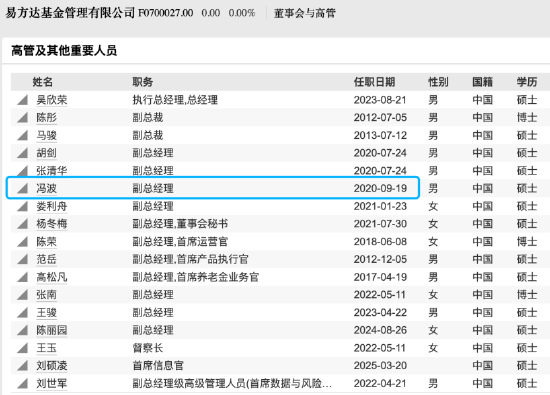This screenshot has width=550, height=395.
Task: Open 娄利舟 profile link
Action: (52, 206)
